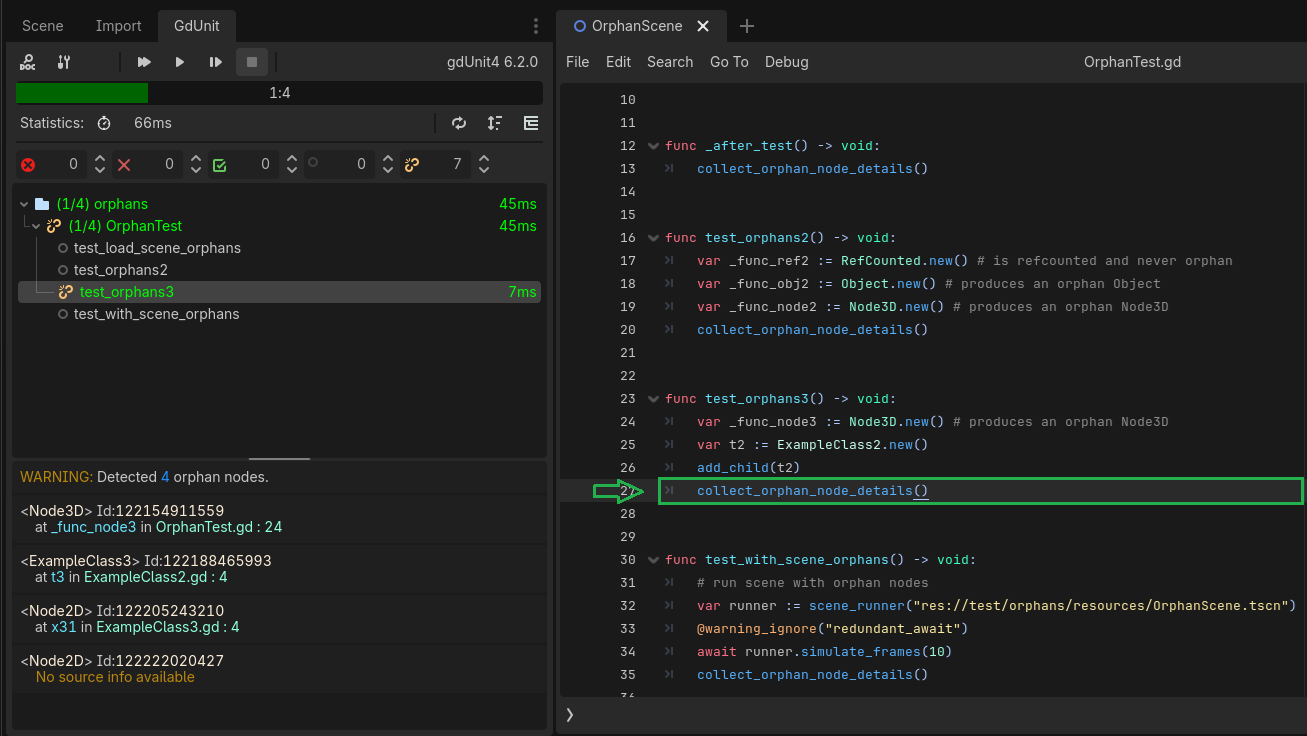
Task: Toggle the tree view mode icon
Action: pyautogui.click(x=531, y=123)
